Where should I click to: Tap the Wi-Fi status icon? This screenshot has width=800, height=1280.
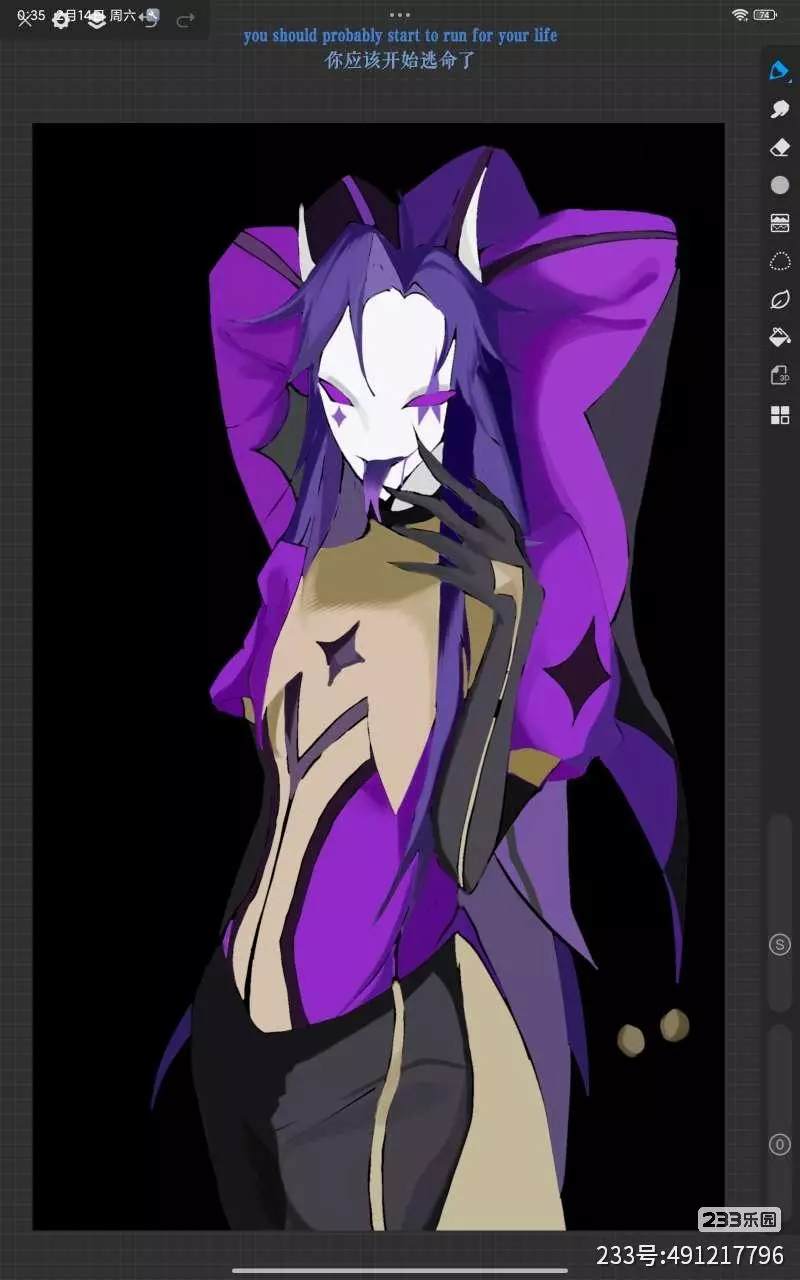(740, 15)
